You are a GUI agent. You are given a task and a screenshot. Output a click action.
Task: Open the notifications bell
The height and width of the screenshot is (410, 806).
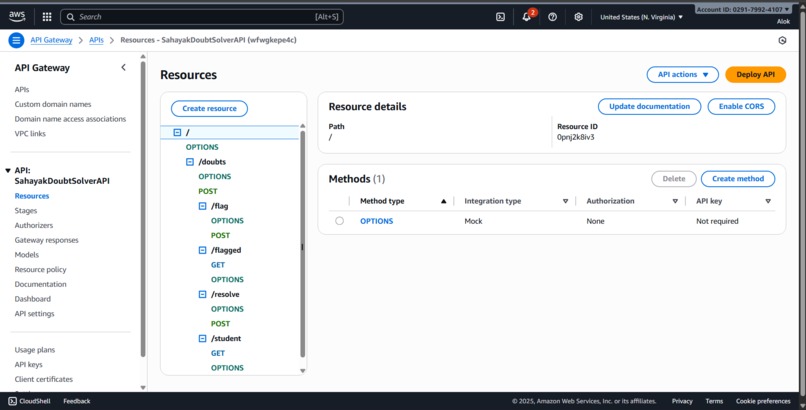click(x=527, y=17)
